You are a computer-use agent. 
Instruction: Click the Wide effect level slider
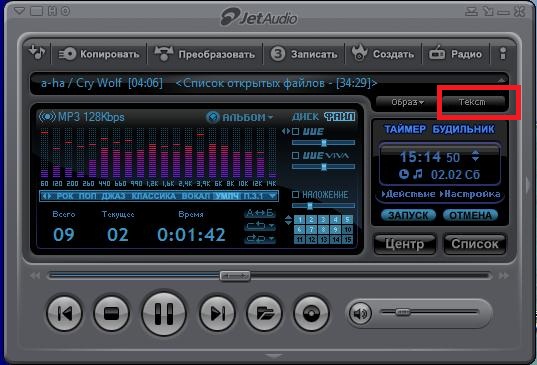[324, 143]
